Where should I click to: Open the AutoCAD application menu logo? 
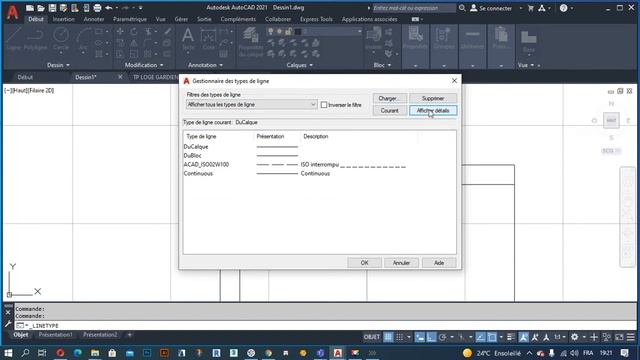(13, 12)
